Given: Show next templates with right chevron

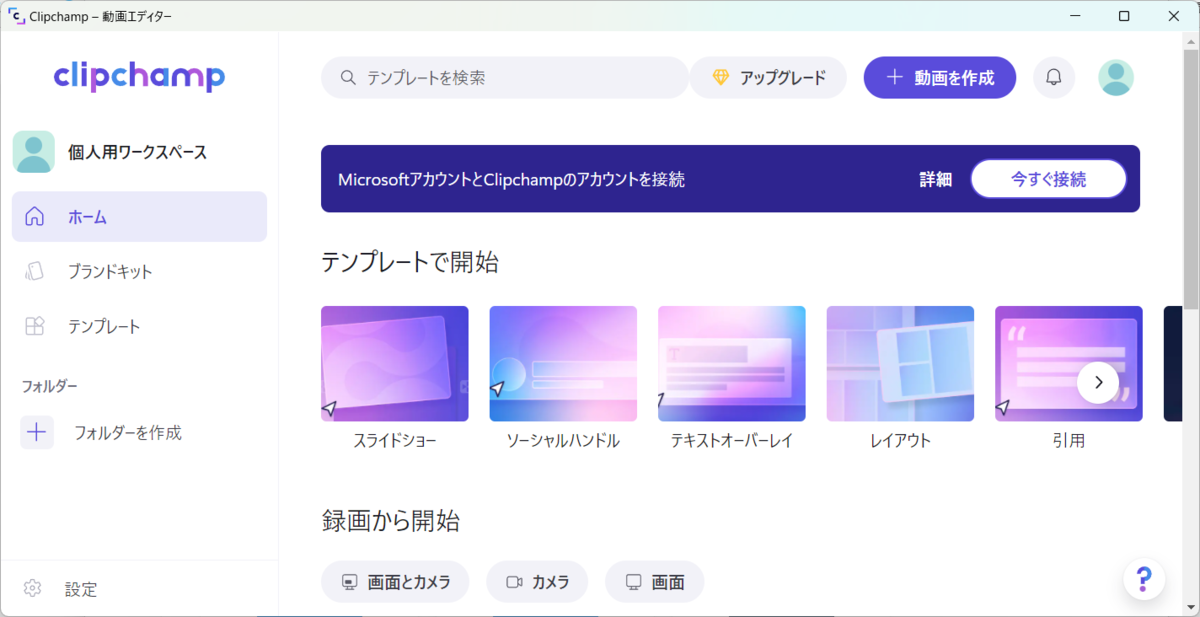Looking at the screenshot, I should point(1098,382).
